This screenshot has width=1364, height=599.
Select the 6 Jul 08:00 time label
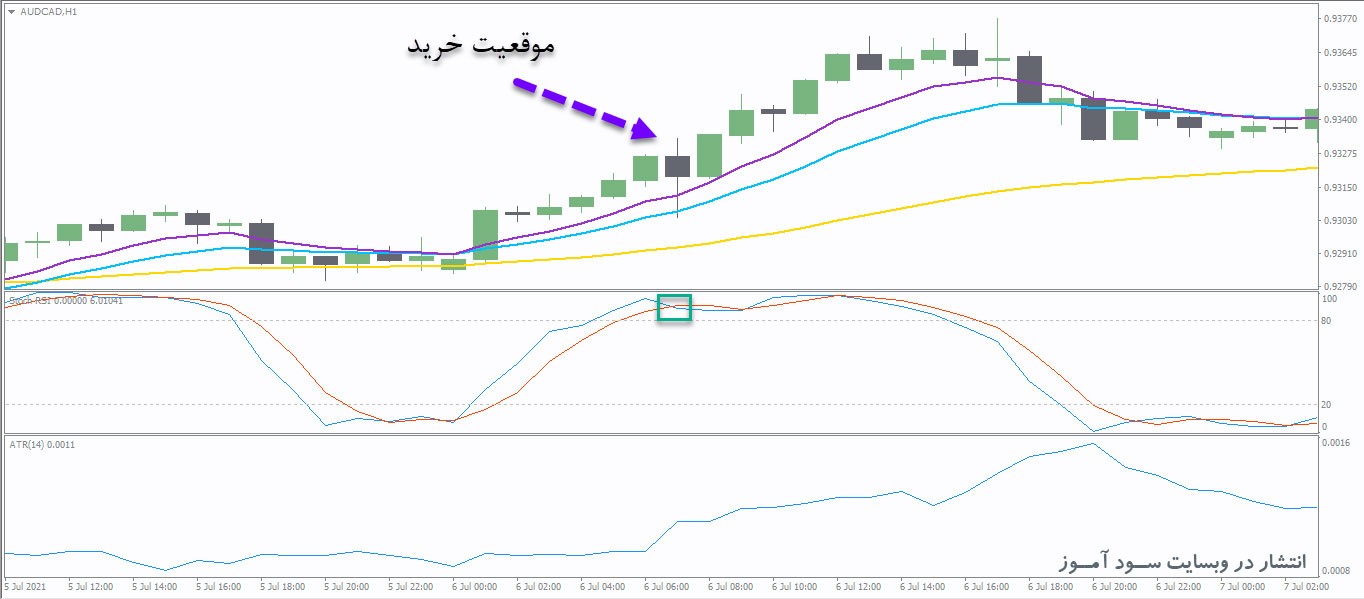click(x=730, y=586)
